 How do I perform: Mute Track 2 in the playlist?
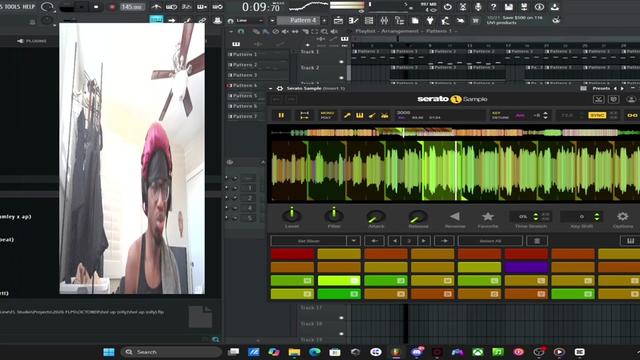(x=342, y=78)
